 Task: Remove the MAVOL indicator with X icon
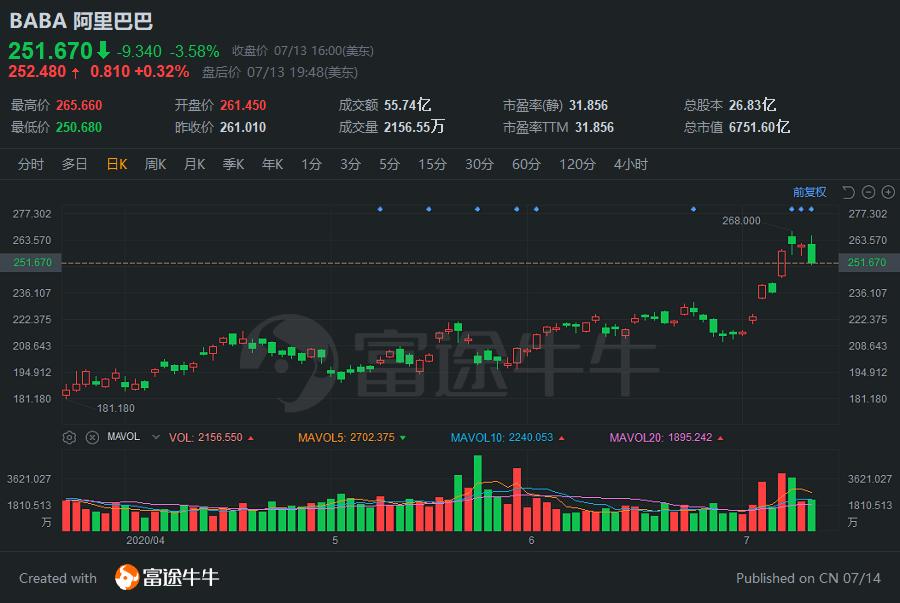pyautogui.click(x=92, y=438)
